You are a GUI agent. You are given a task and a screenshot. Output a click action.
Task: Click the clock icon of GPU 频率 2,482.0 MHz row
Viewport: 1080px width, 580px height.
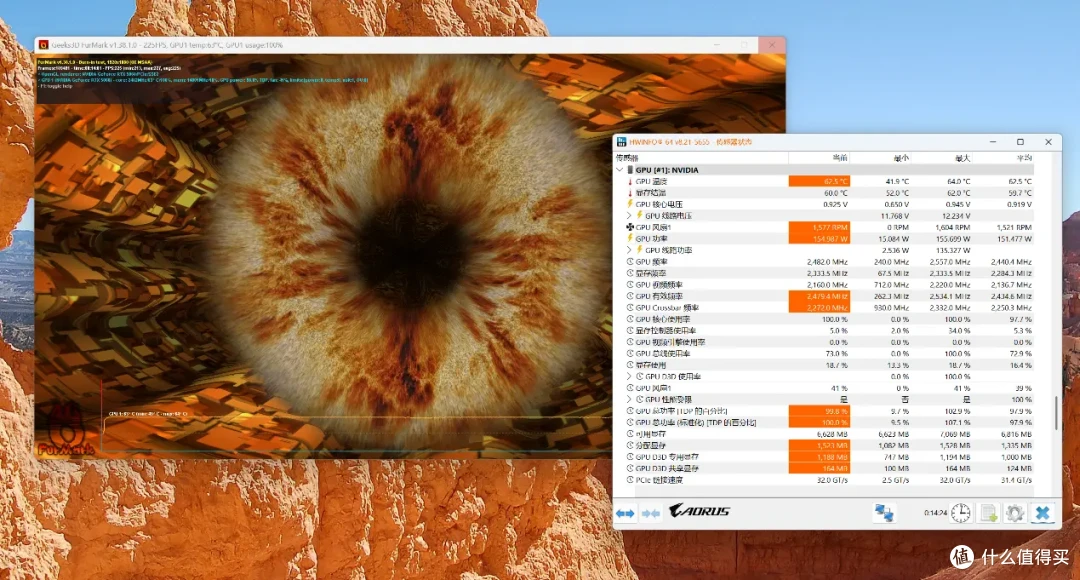coord(630,262)
